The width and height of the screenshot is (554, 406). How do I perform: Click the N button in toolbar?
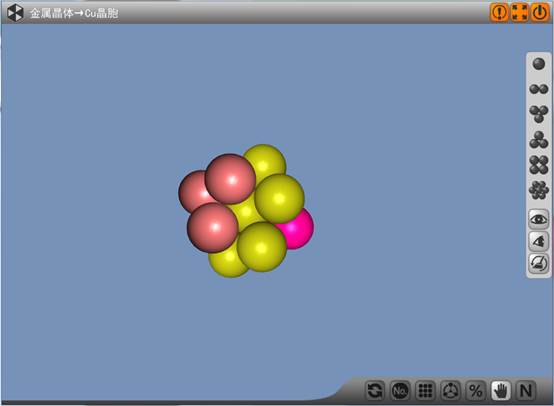[526, 391]
